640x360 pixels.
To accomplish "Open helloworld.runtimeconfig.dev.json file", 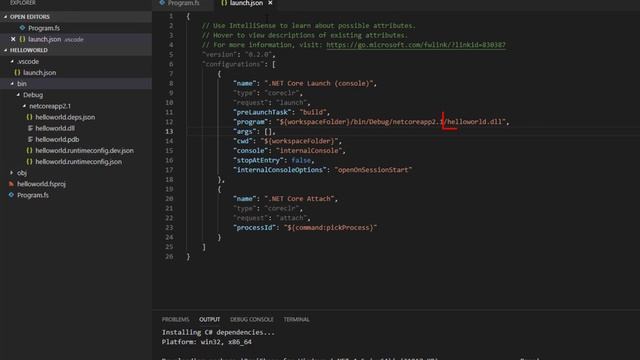I will 84,151.
